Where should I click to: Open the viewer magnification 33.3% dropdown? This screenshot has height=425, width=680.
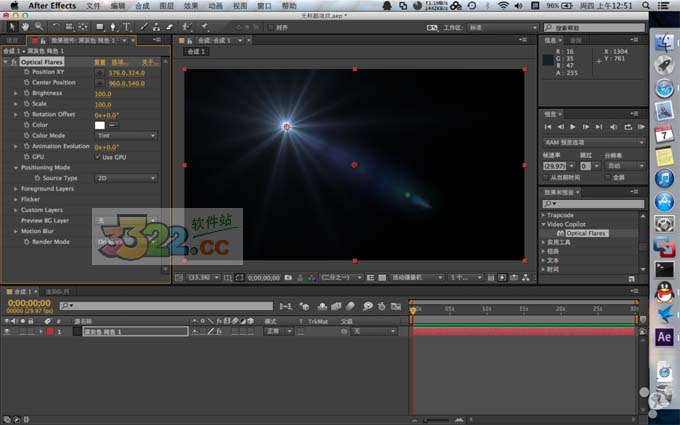point(203,278)
